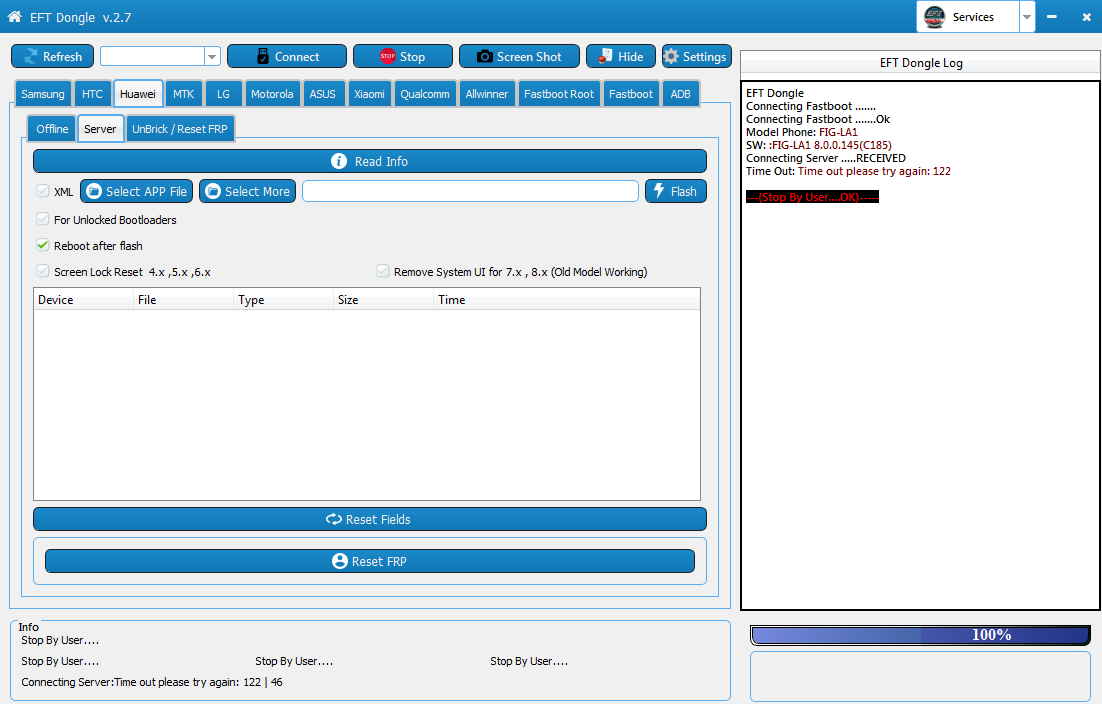
Task: Click the Hide button icon
Action: 605,57
